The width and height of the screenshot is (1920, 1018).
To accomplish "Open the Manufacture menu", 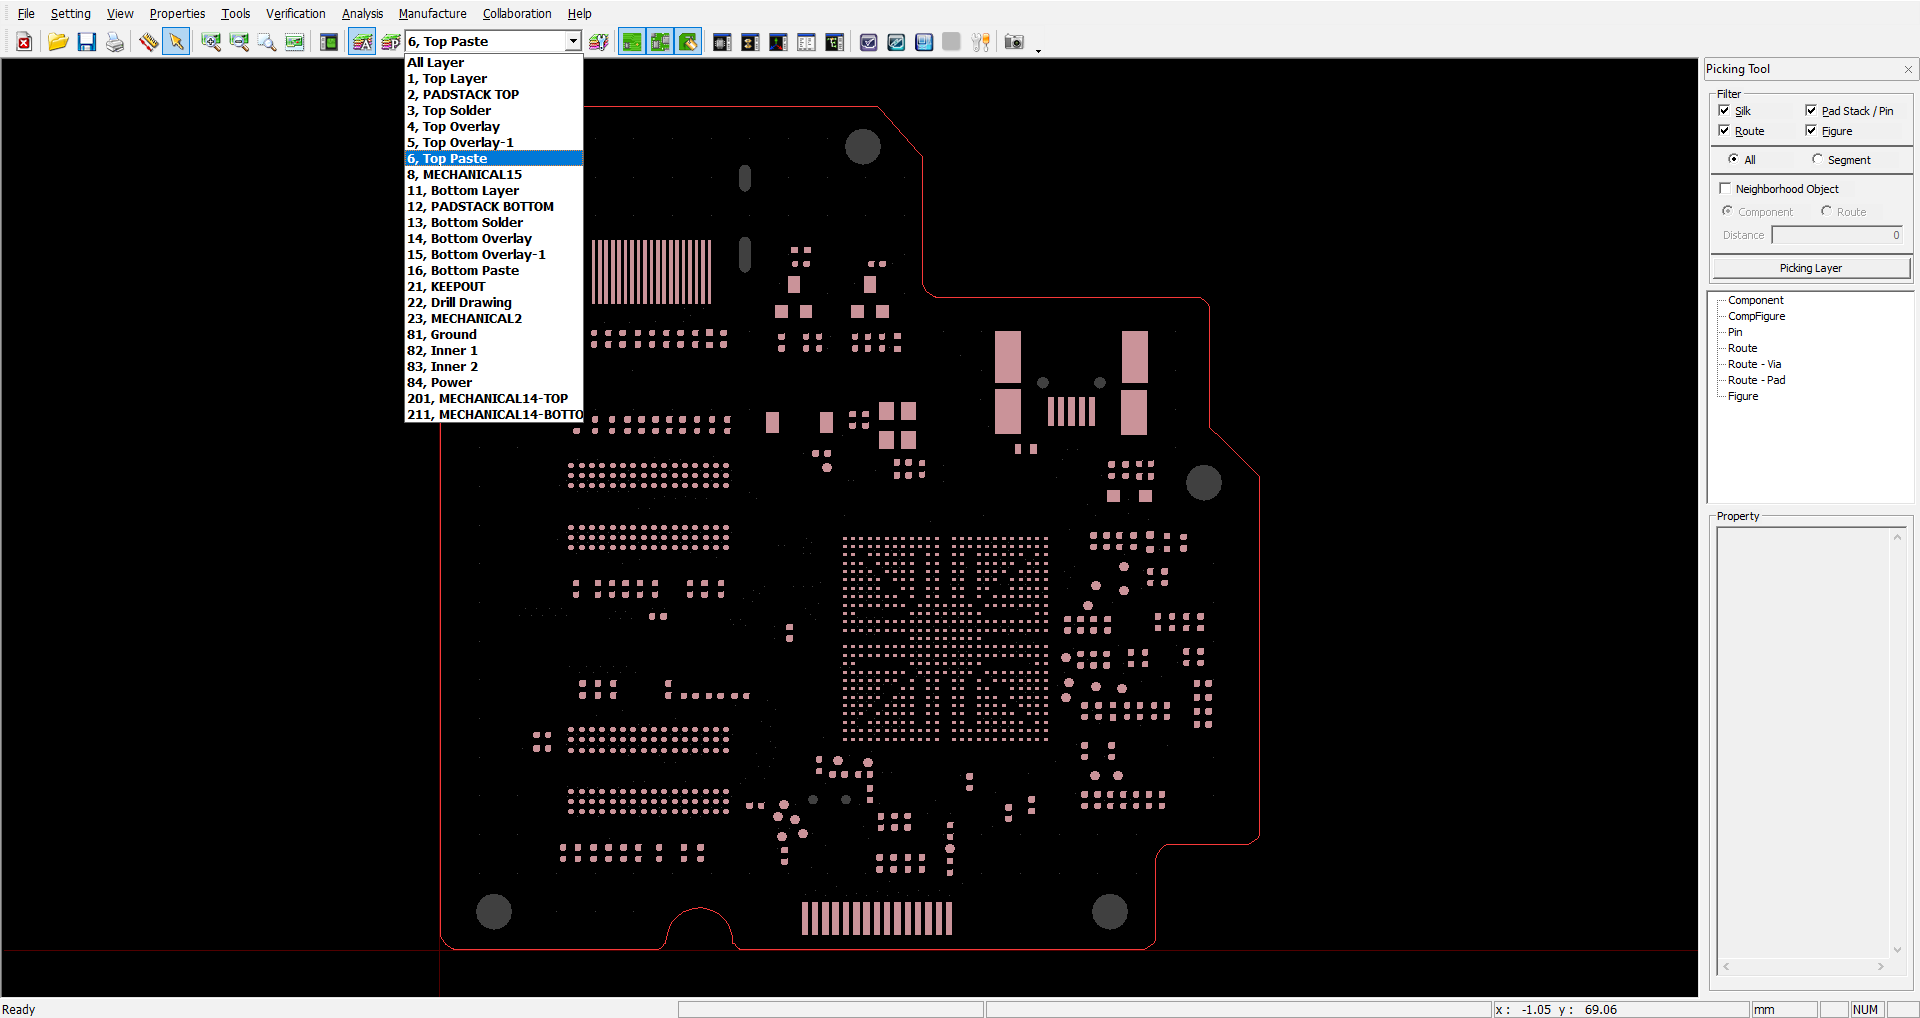I will click(x=432, y=13).
